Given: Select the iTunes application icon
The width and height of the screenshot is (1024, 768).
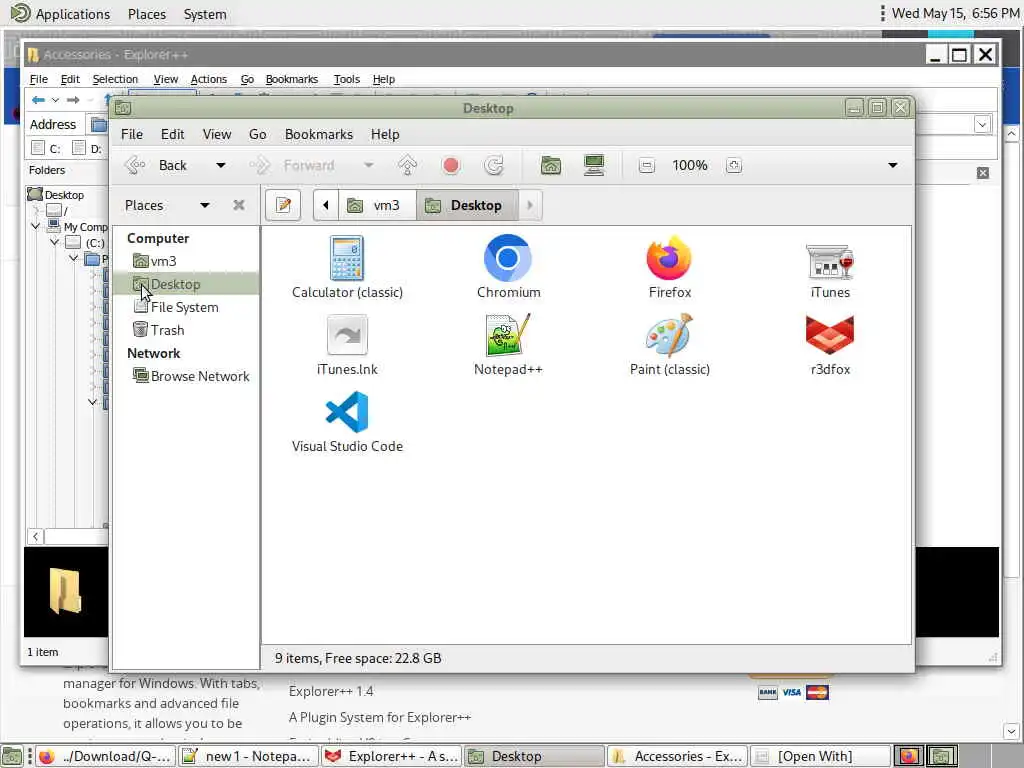Looking at the screenshot, I should (830, 268).
